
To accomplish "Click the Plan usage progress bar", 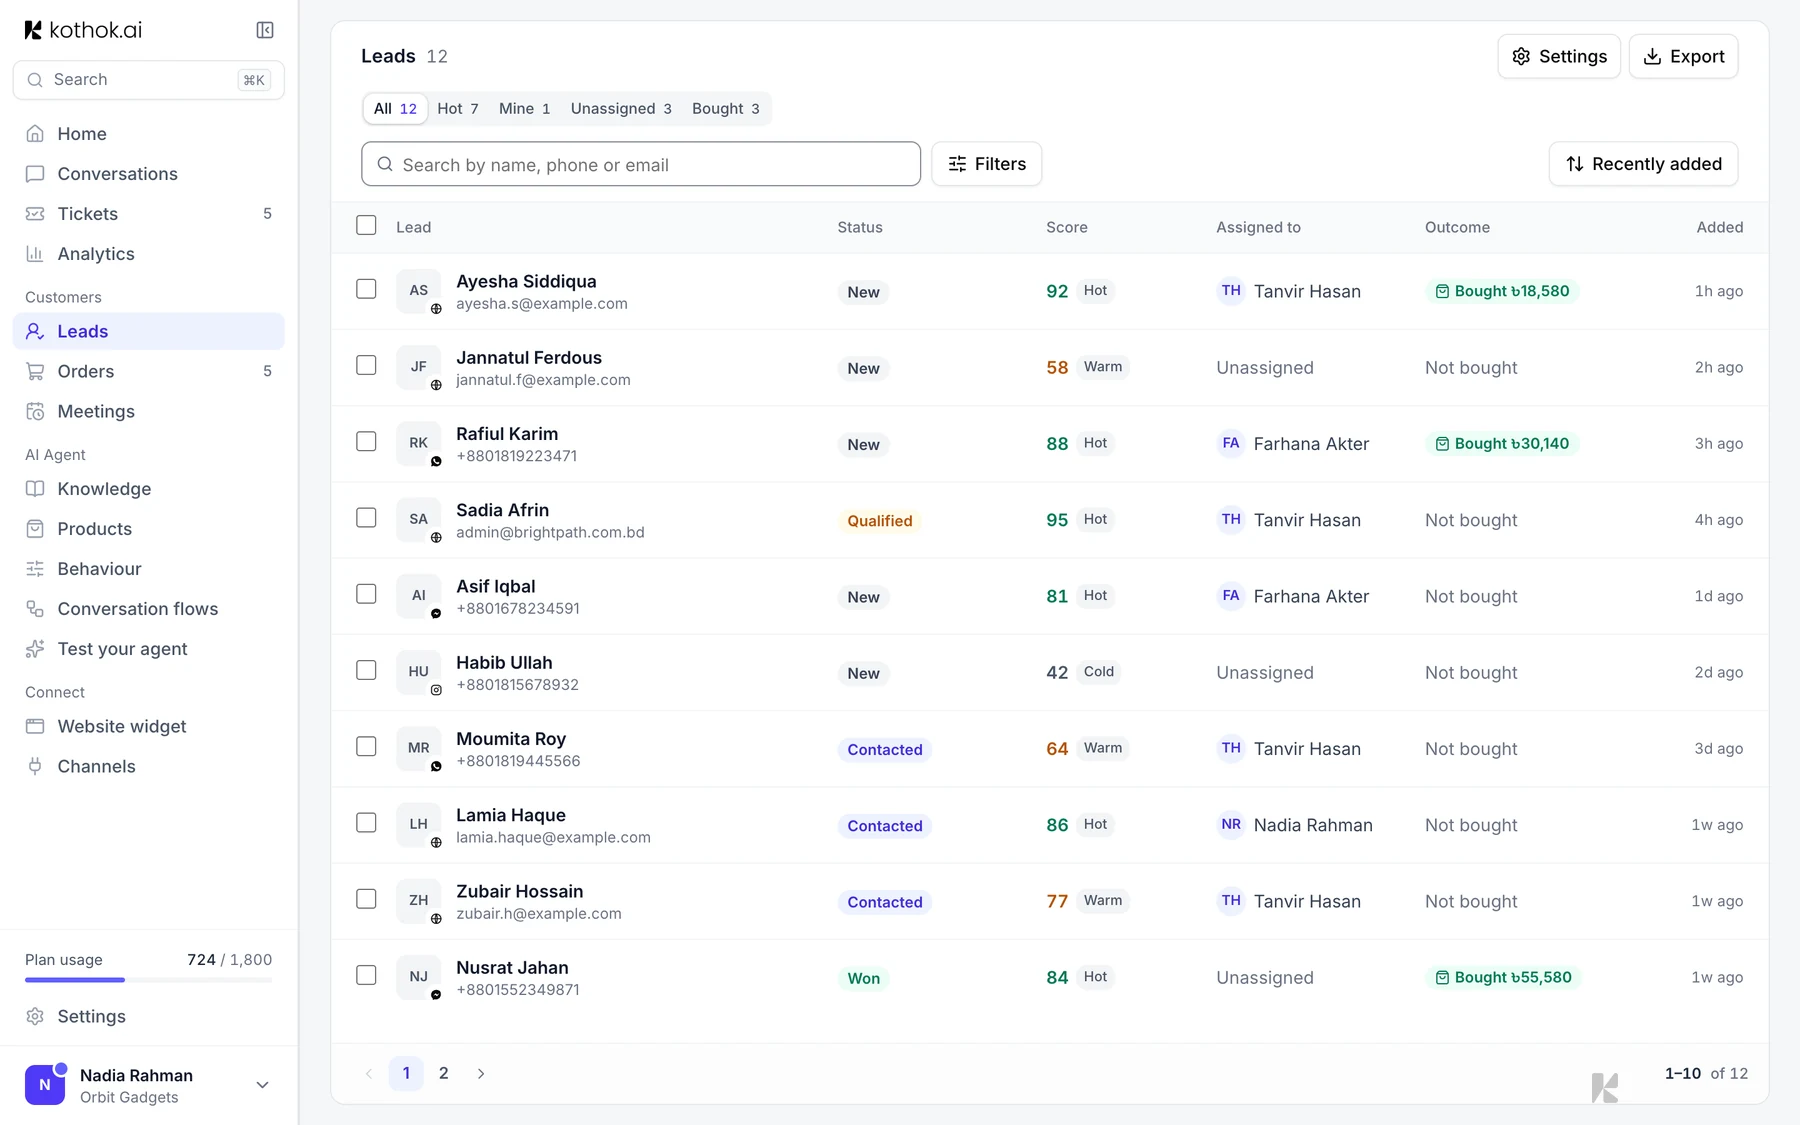I will pyautogui.click(x=148, y=980).
